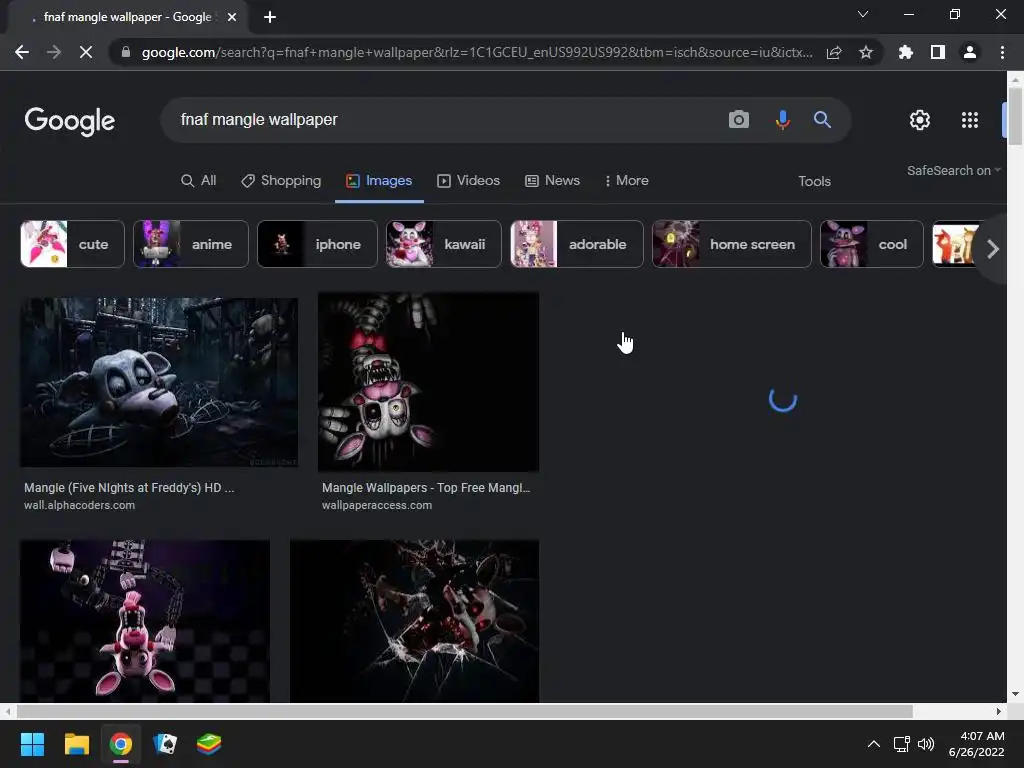The image size is (1024, 768).
Task: Search by image using camera icon
Action: 739,120
